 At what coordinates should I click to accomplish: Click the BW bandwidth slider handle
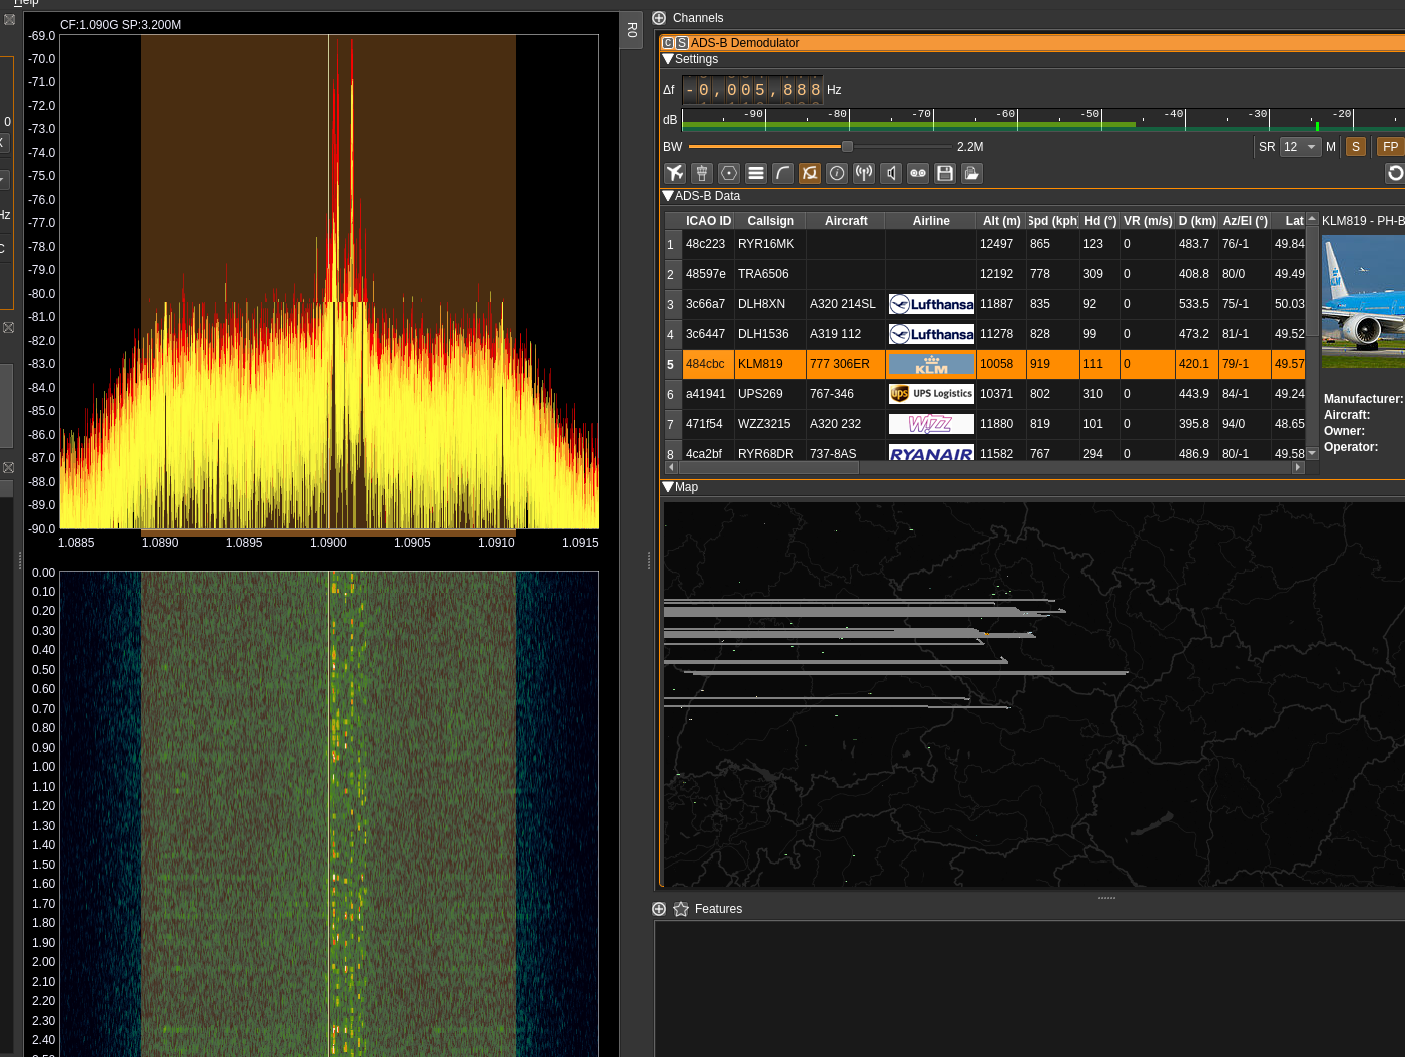point(847,147)
